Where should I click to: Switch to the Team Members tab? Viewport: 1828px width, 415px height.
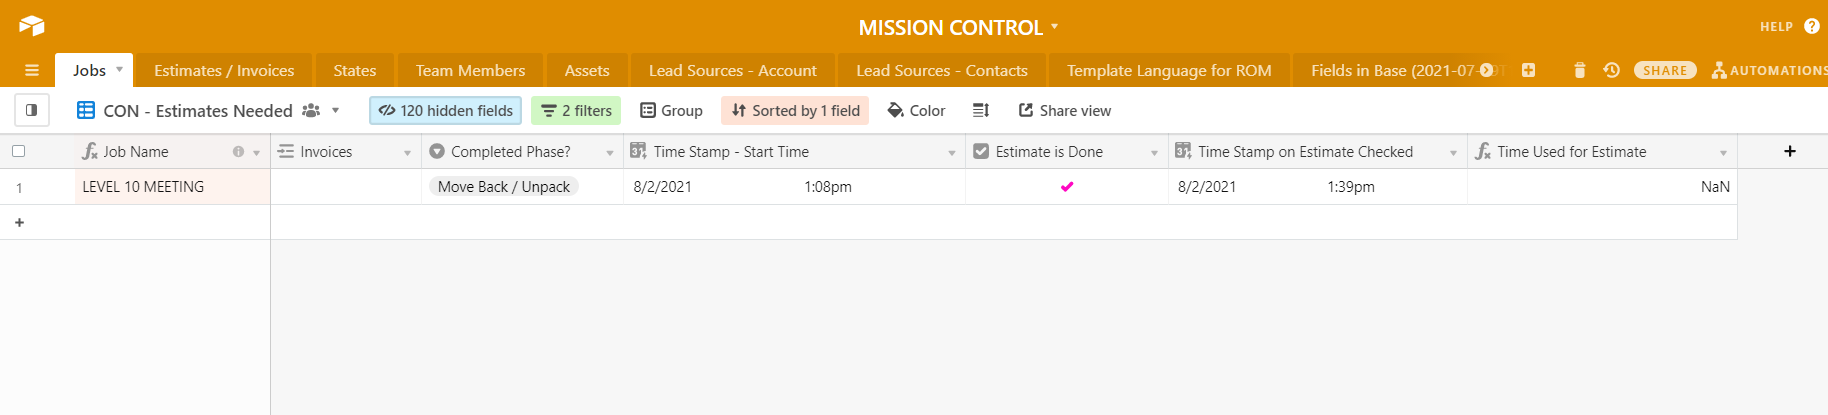[470, 70]
